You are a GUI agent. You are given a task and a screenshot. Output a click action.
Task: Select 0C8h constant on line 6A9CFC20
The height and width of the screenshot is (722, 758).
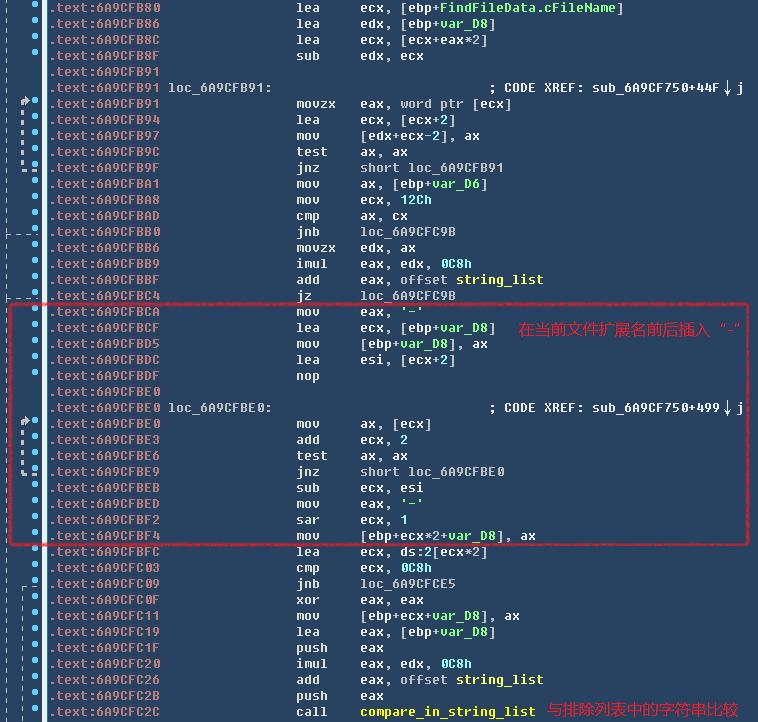[x=456, y=664]
